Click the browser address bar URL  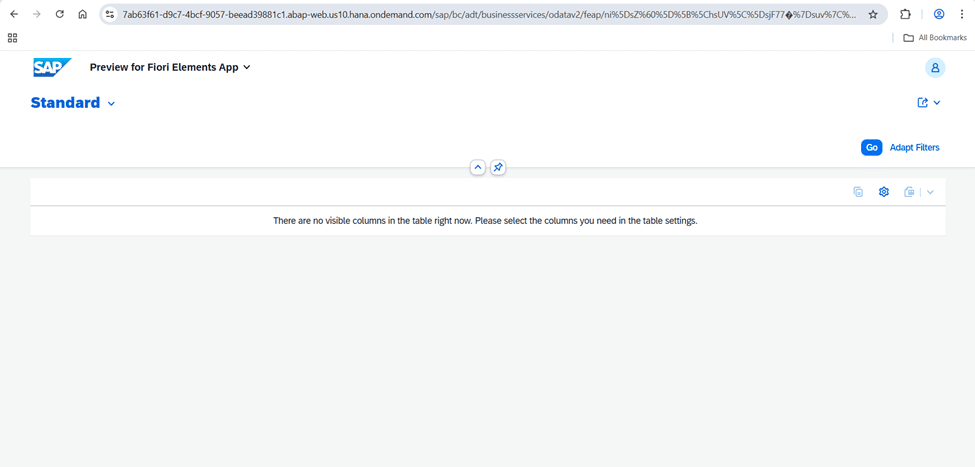[x=488, y=15]
